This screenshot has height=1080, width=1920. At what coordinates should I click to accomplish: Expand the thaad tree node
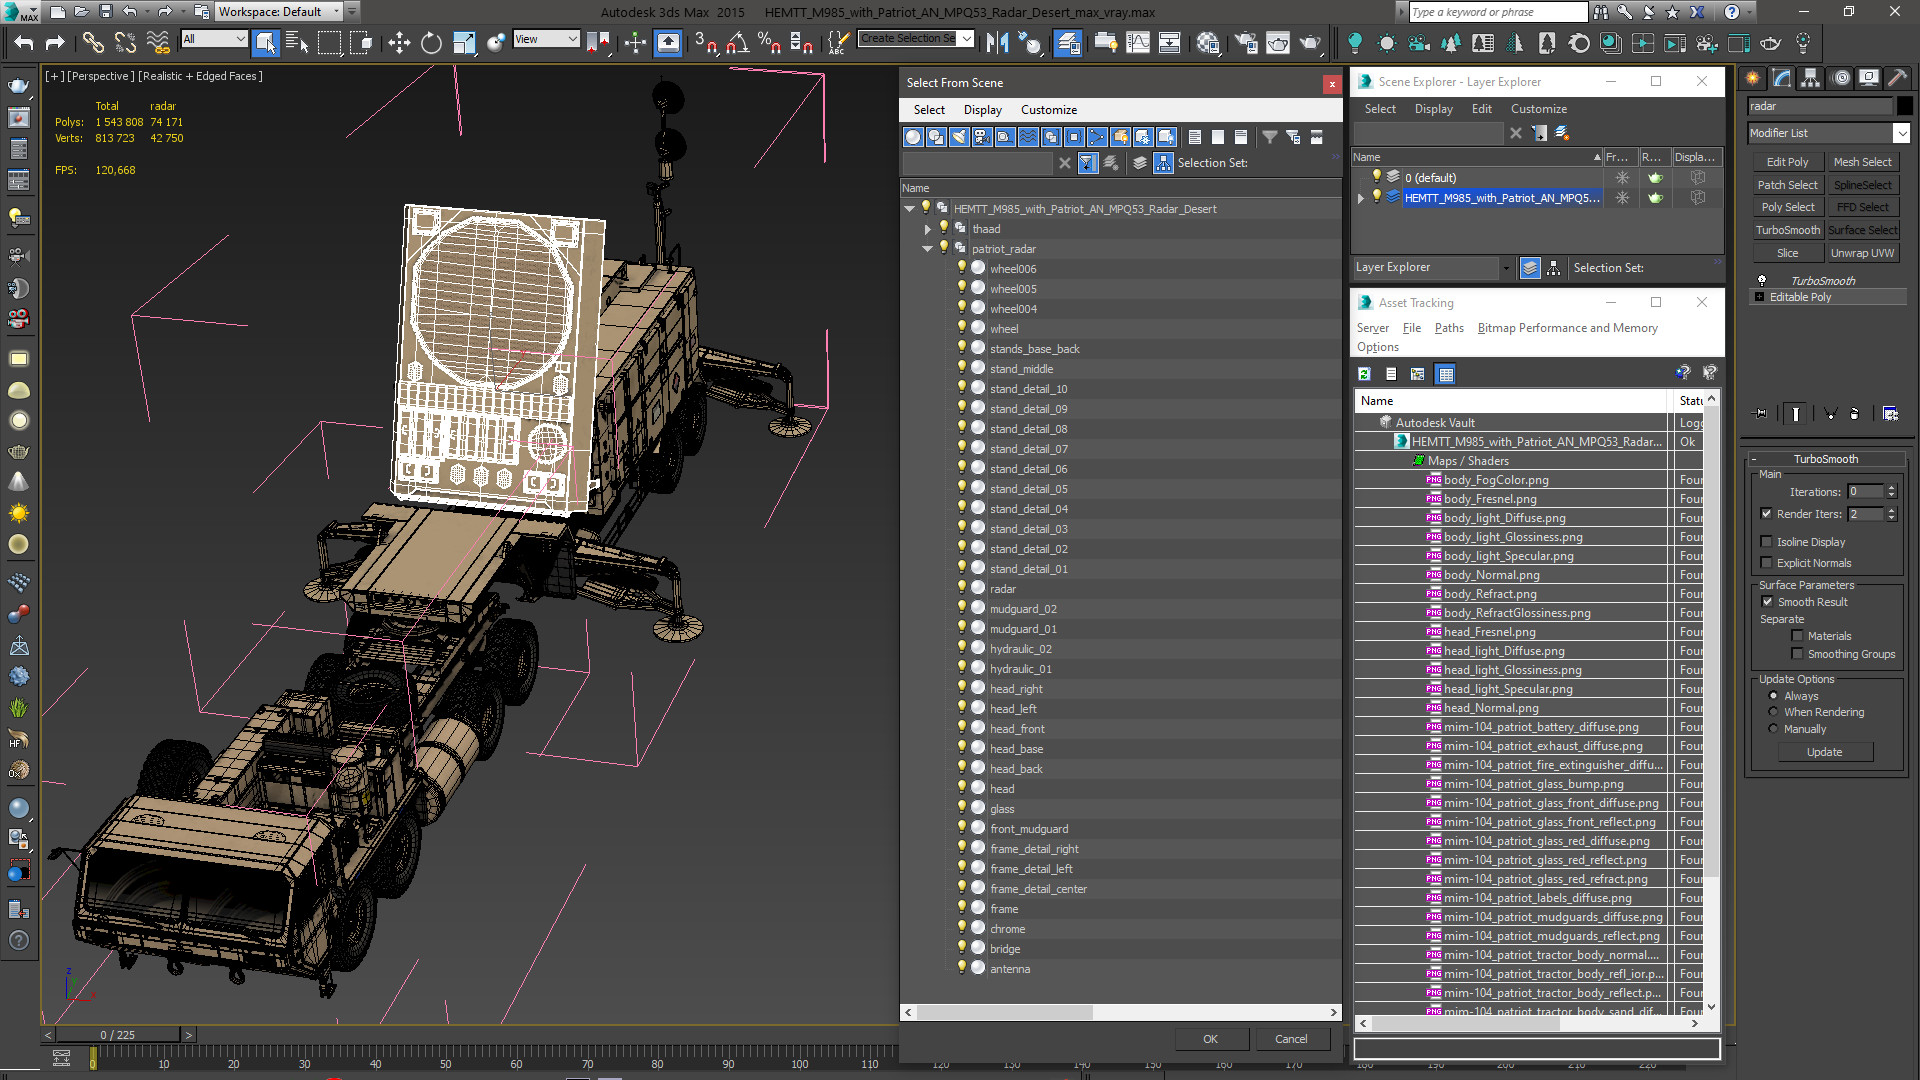927,229
